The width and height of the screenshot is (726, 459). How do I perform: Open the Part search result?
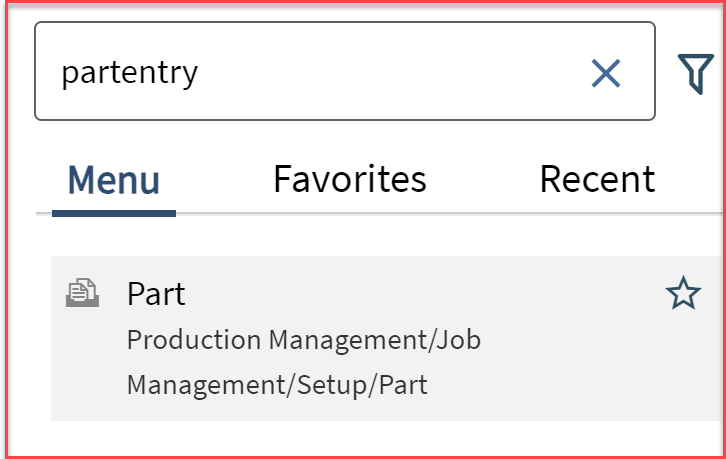(156, 294)
